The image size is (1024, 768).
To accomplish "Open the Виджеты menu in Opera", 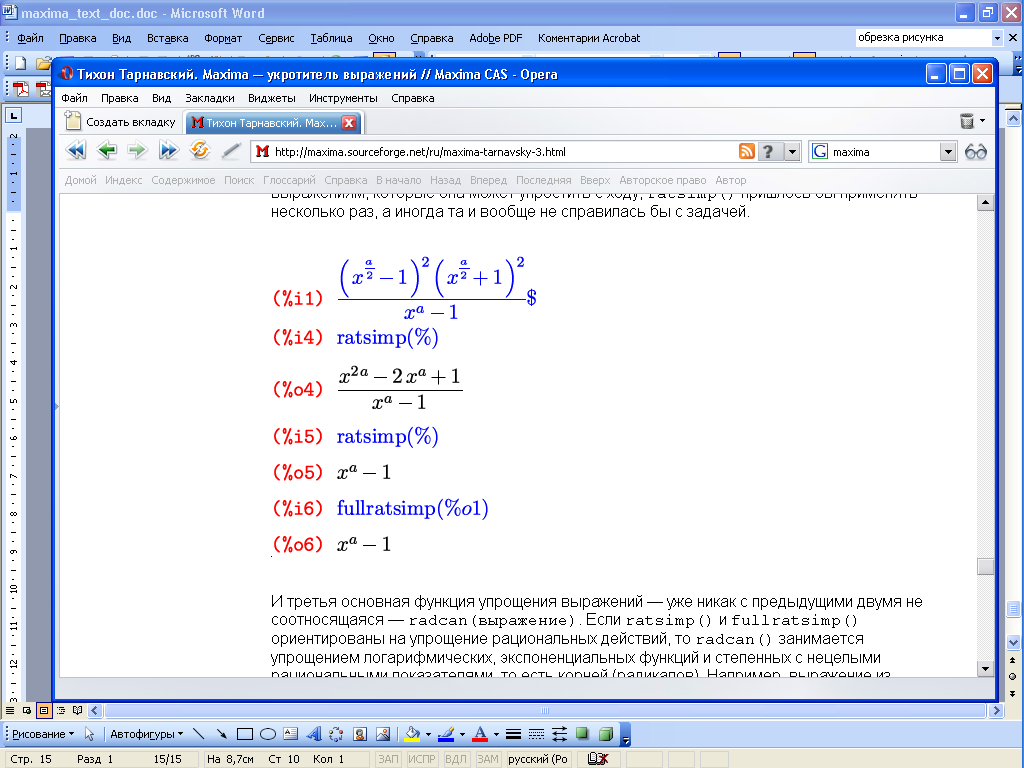I will point(272,98).
